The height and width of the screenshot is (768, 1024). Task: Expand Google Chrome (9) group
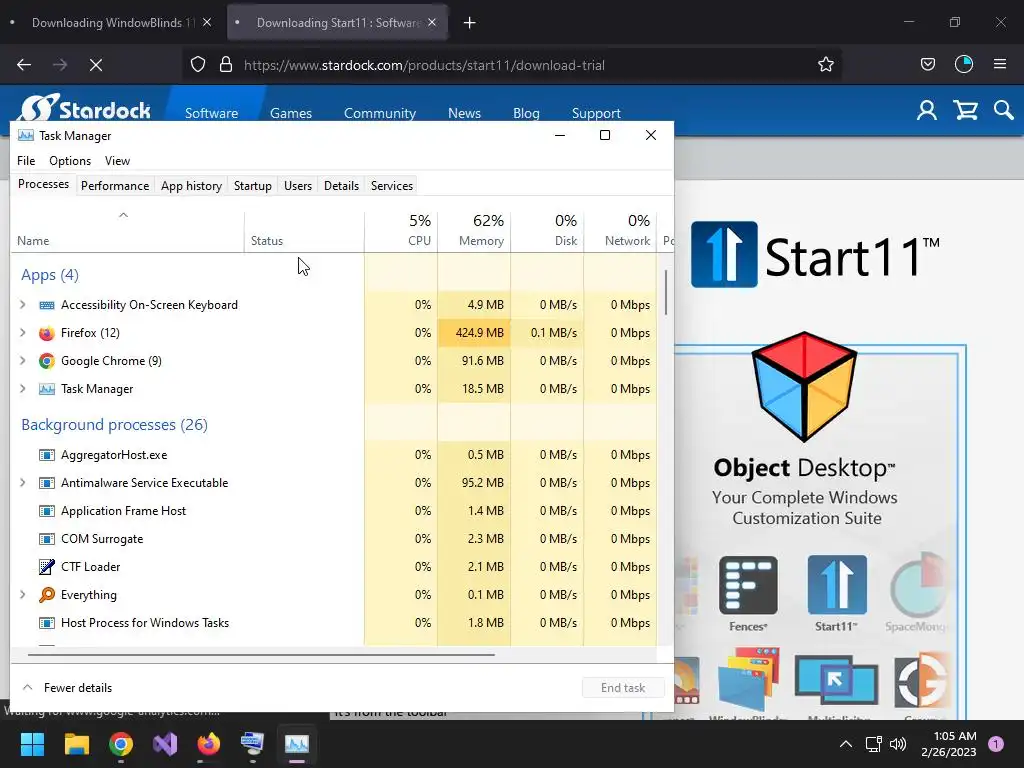tap(23, 361)
